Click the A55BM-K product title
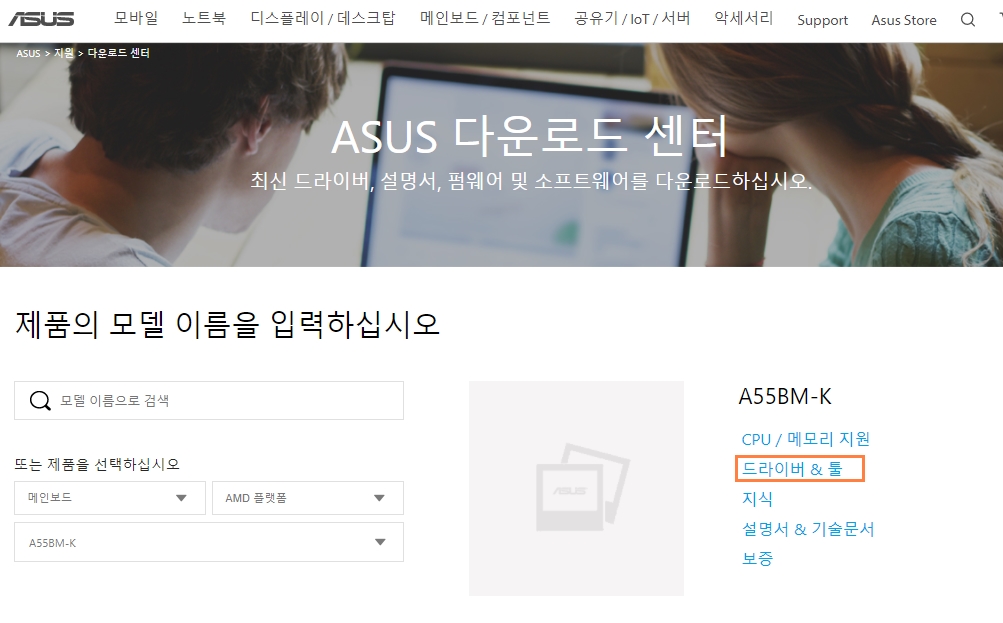Screen dimensions: 1003x623 coord(785,397)
